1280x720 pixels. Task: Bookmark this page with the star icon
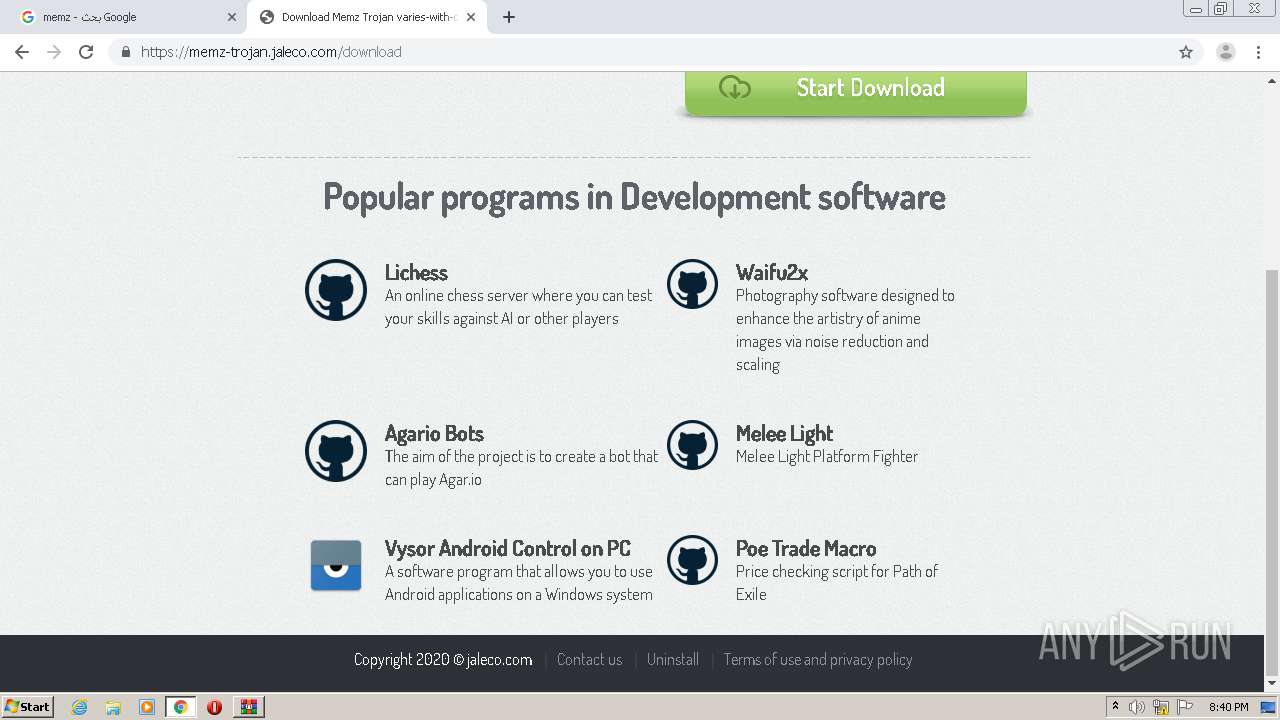click(1186, 52)
